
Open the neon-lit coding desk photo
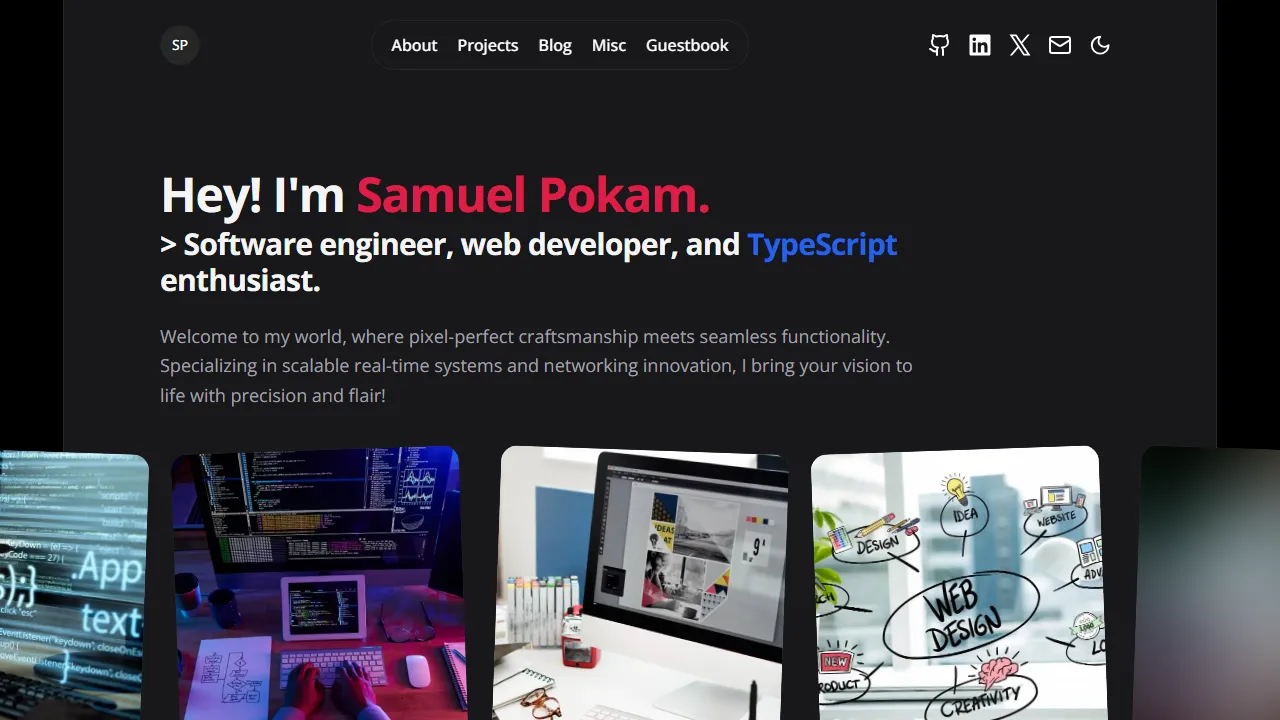[317, 585]
